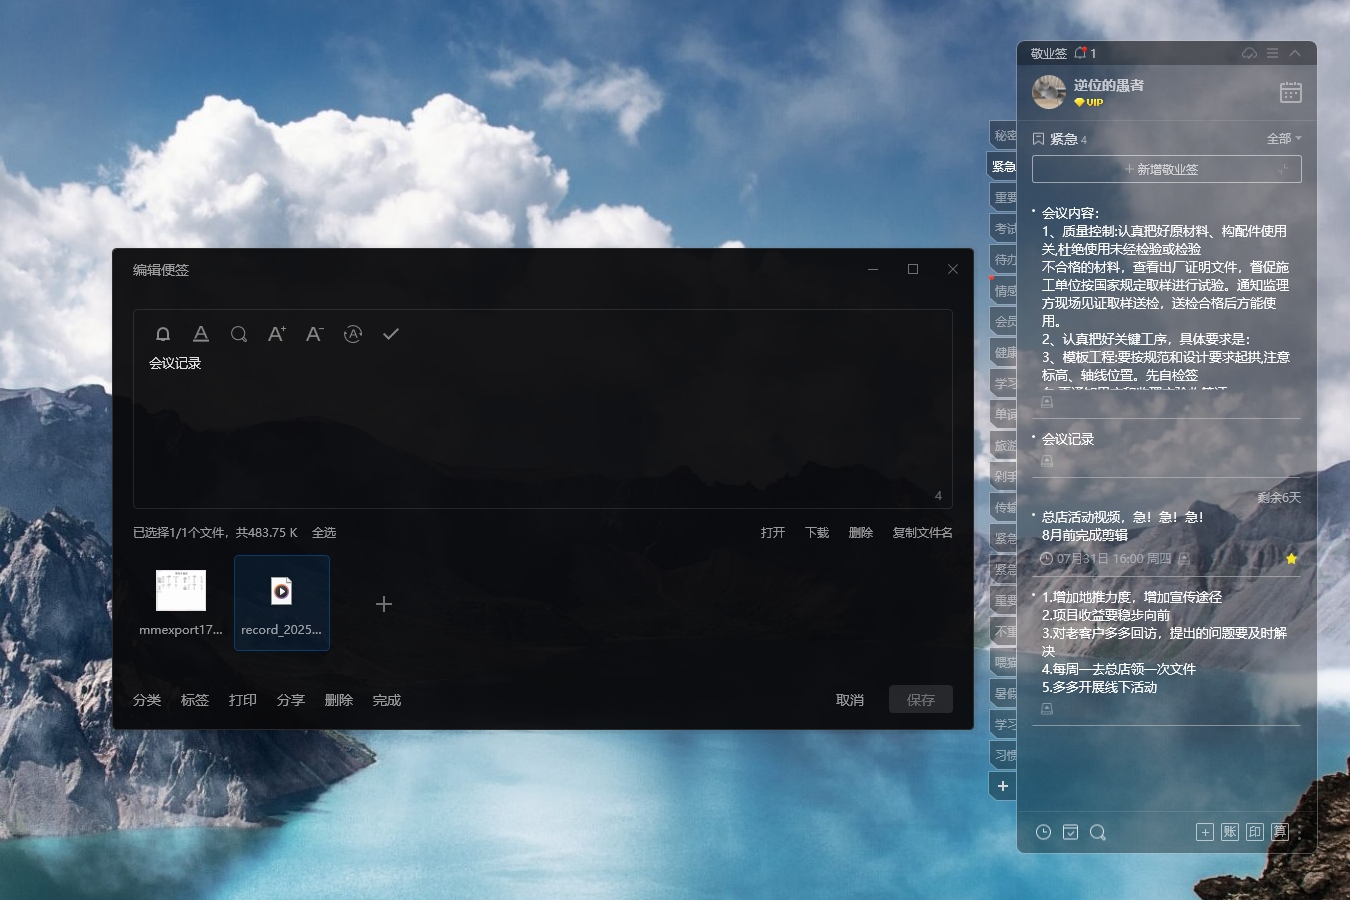The height and width of the screenshot is (900, 1350).
Task: Decrease font size with the A- icon
Action: 315,334
